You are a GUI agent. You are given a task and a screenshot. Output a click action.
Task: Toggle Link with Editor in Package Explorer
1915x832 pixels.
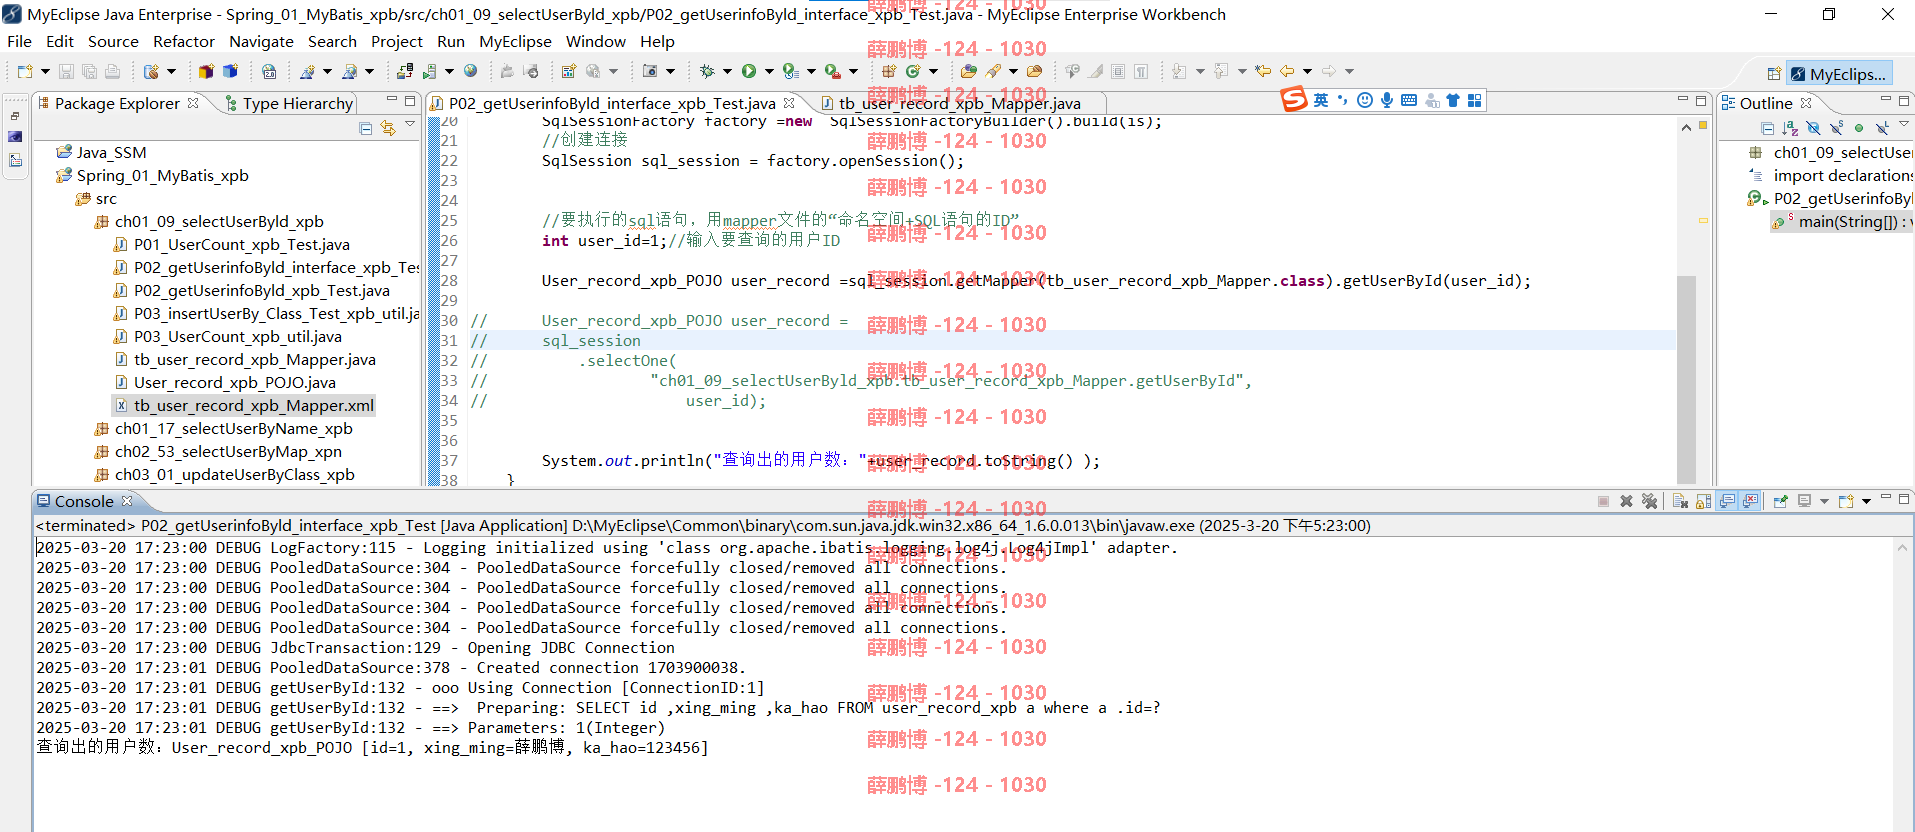(388, 128)
